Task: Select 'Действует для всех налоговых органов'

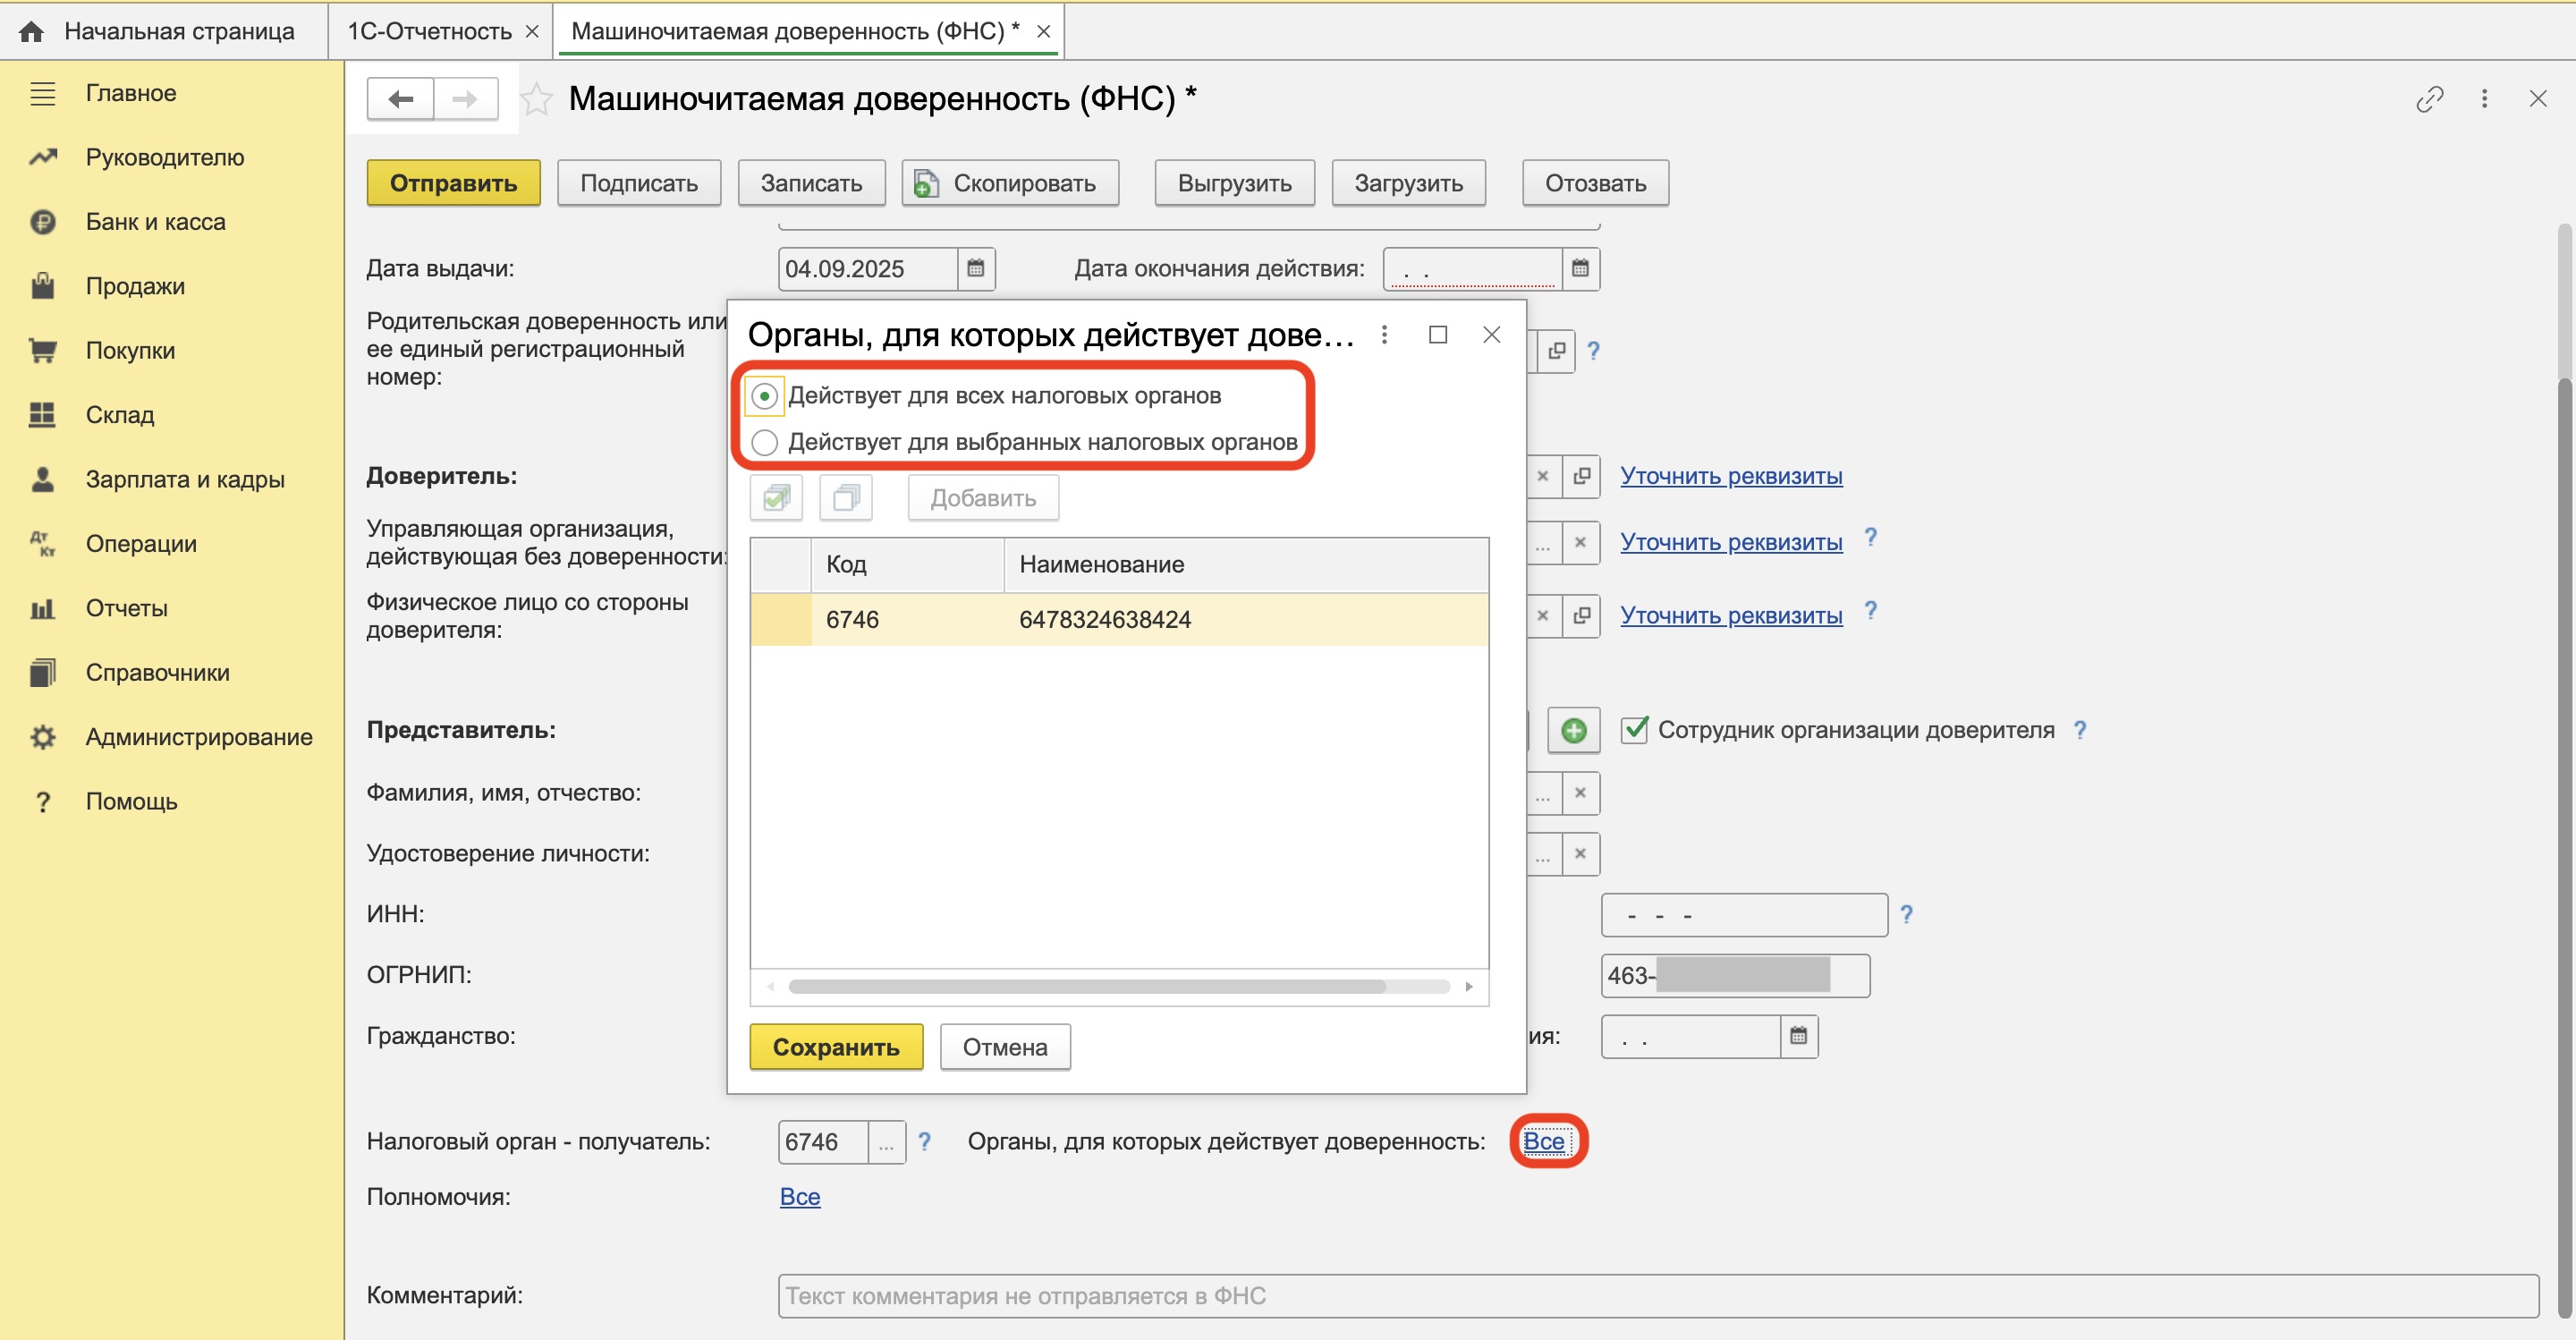Action: point(765,395)
